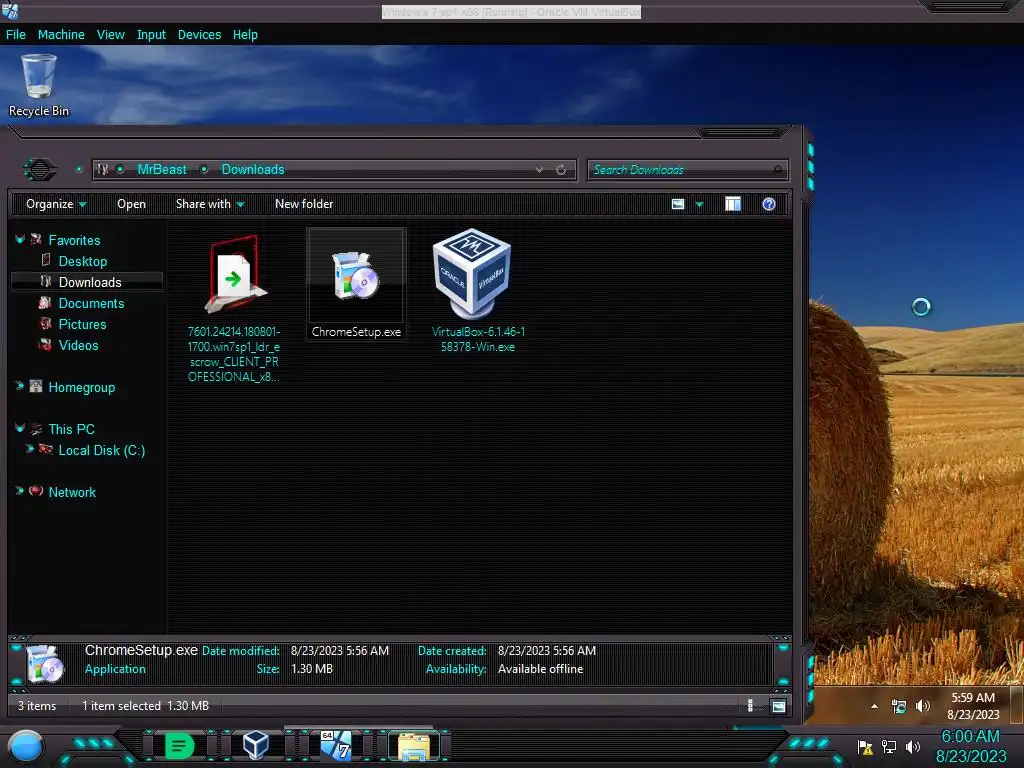This screenshot has height=768, width=1024.
Task: Click the Size value 1.30 MB
Action: 312,669
